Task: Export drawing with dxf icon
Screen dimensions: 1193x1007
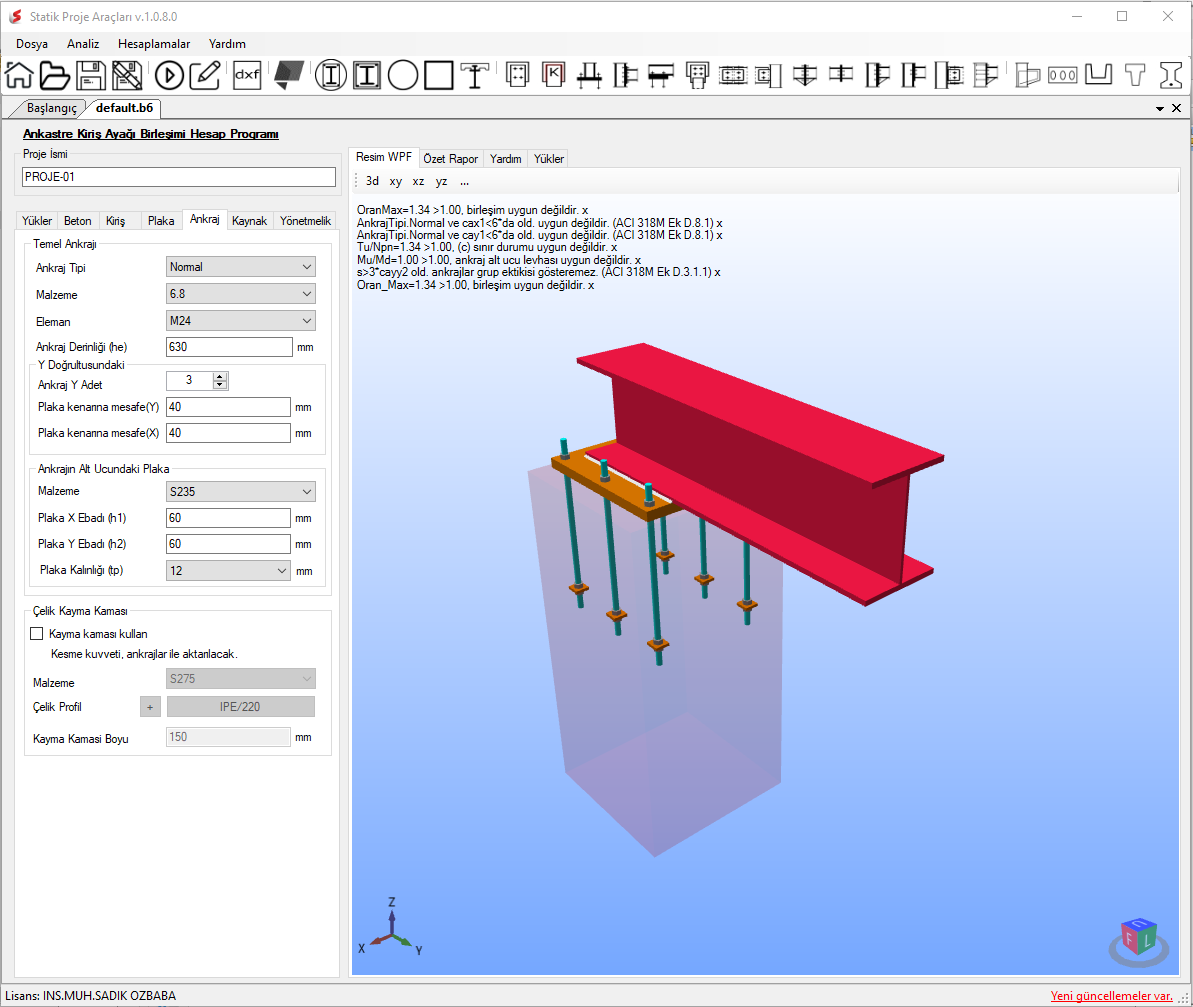Action: tap(247, 75)
